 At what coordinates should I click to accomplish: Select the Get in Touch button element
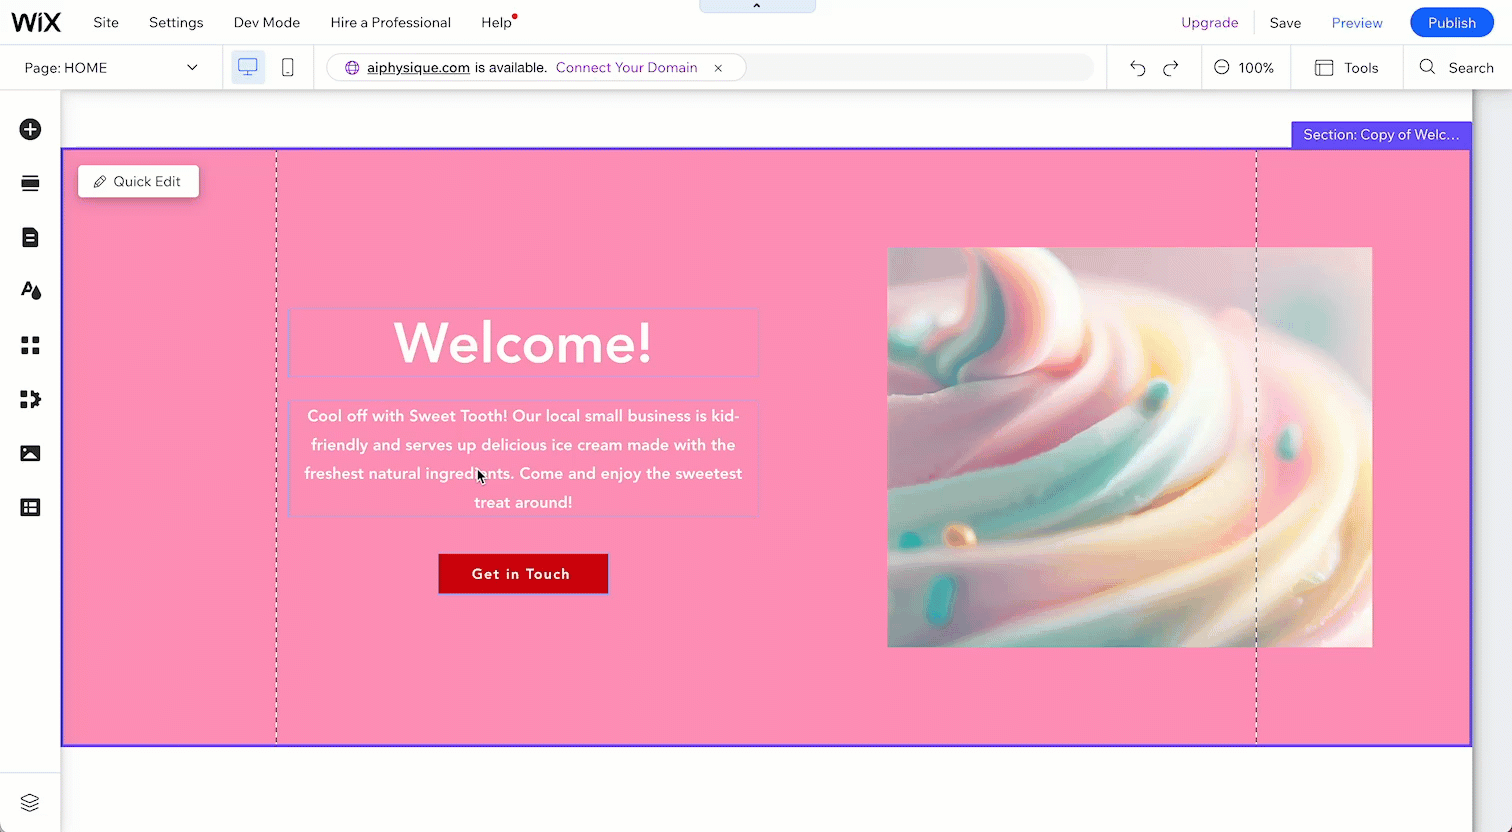[x=523, y=574]
